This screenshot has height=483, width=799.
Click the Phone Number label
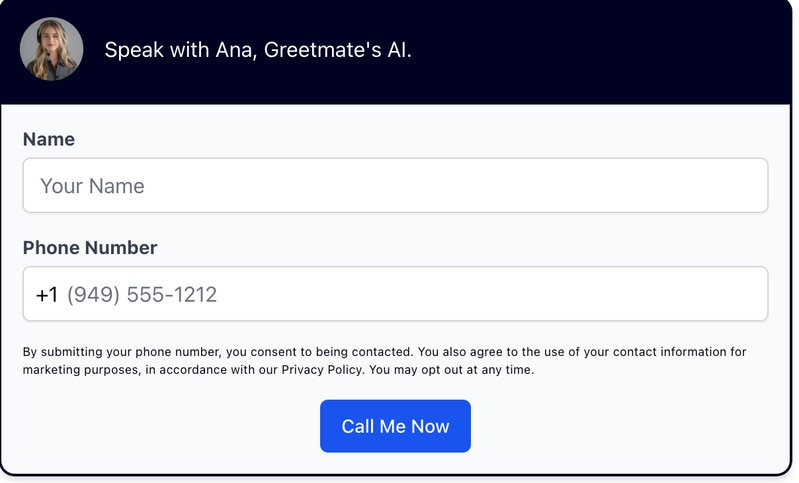pyautogui.click(x=90, y=248)
